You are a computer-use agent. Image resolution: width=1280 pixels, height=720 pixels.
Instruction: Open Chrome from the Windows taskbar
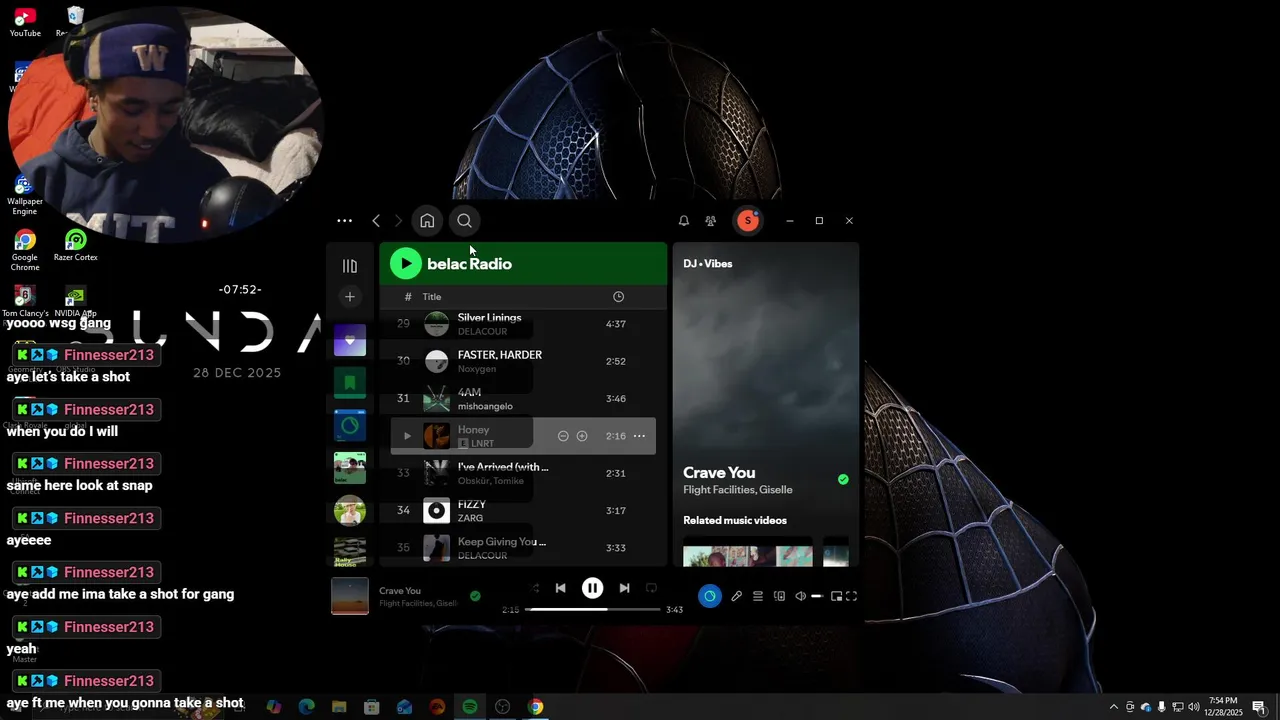tap(536, 707)
